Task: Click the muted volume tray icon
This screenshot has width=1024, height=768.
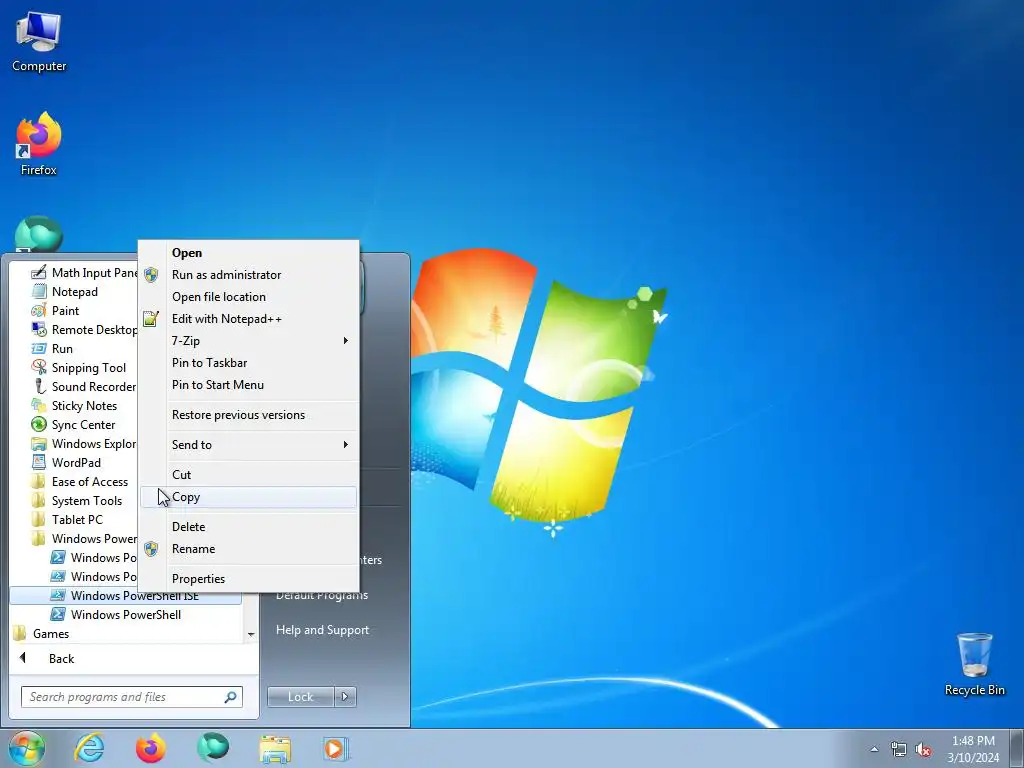Action: (923, 750)
